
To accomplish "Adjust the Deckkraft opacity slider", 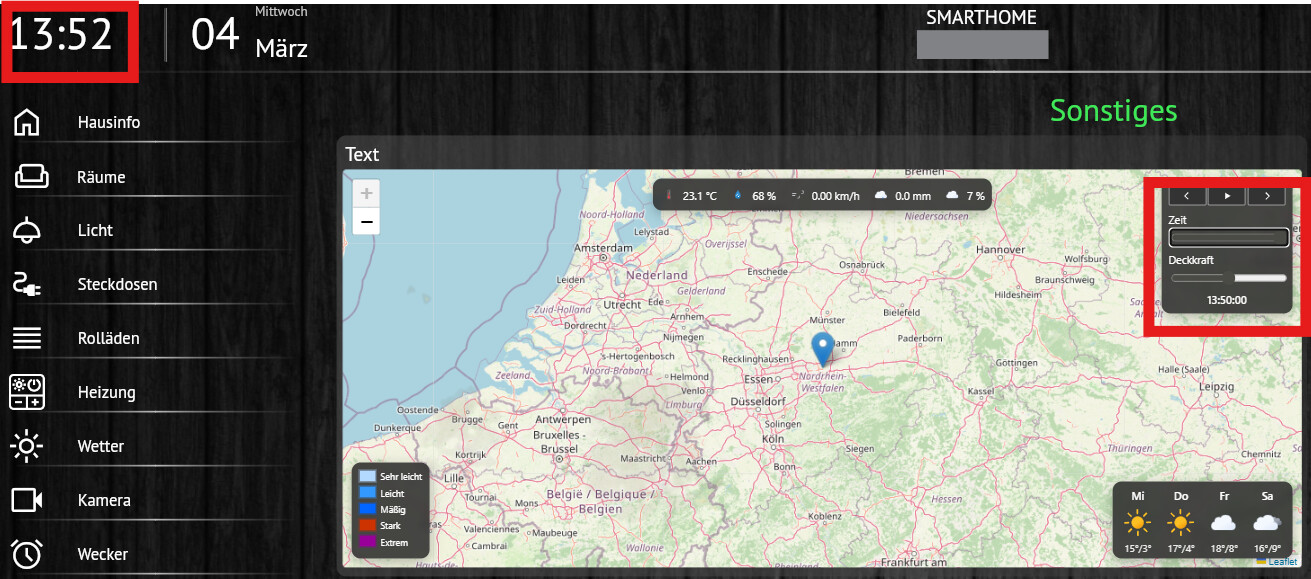I will click(1228, 278).
